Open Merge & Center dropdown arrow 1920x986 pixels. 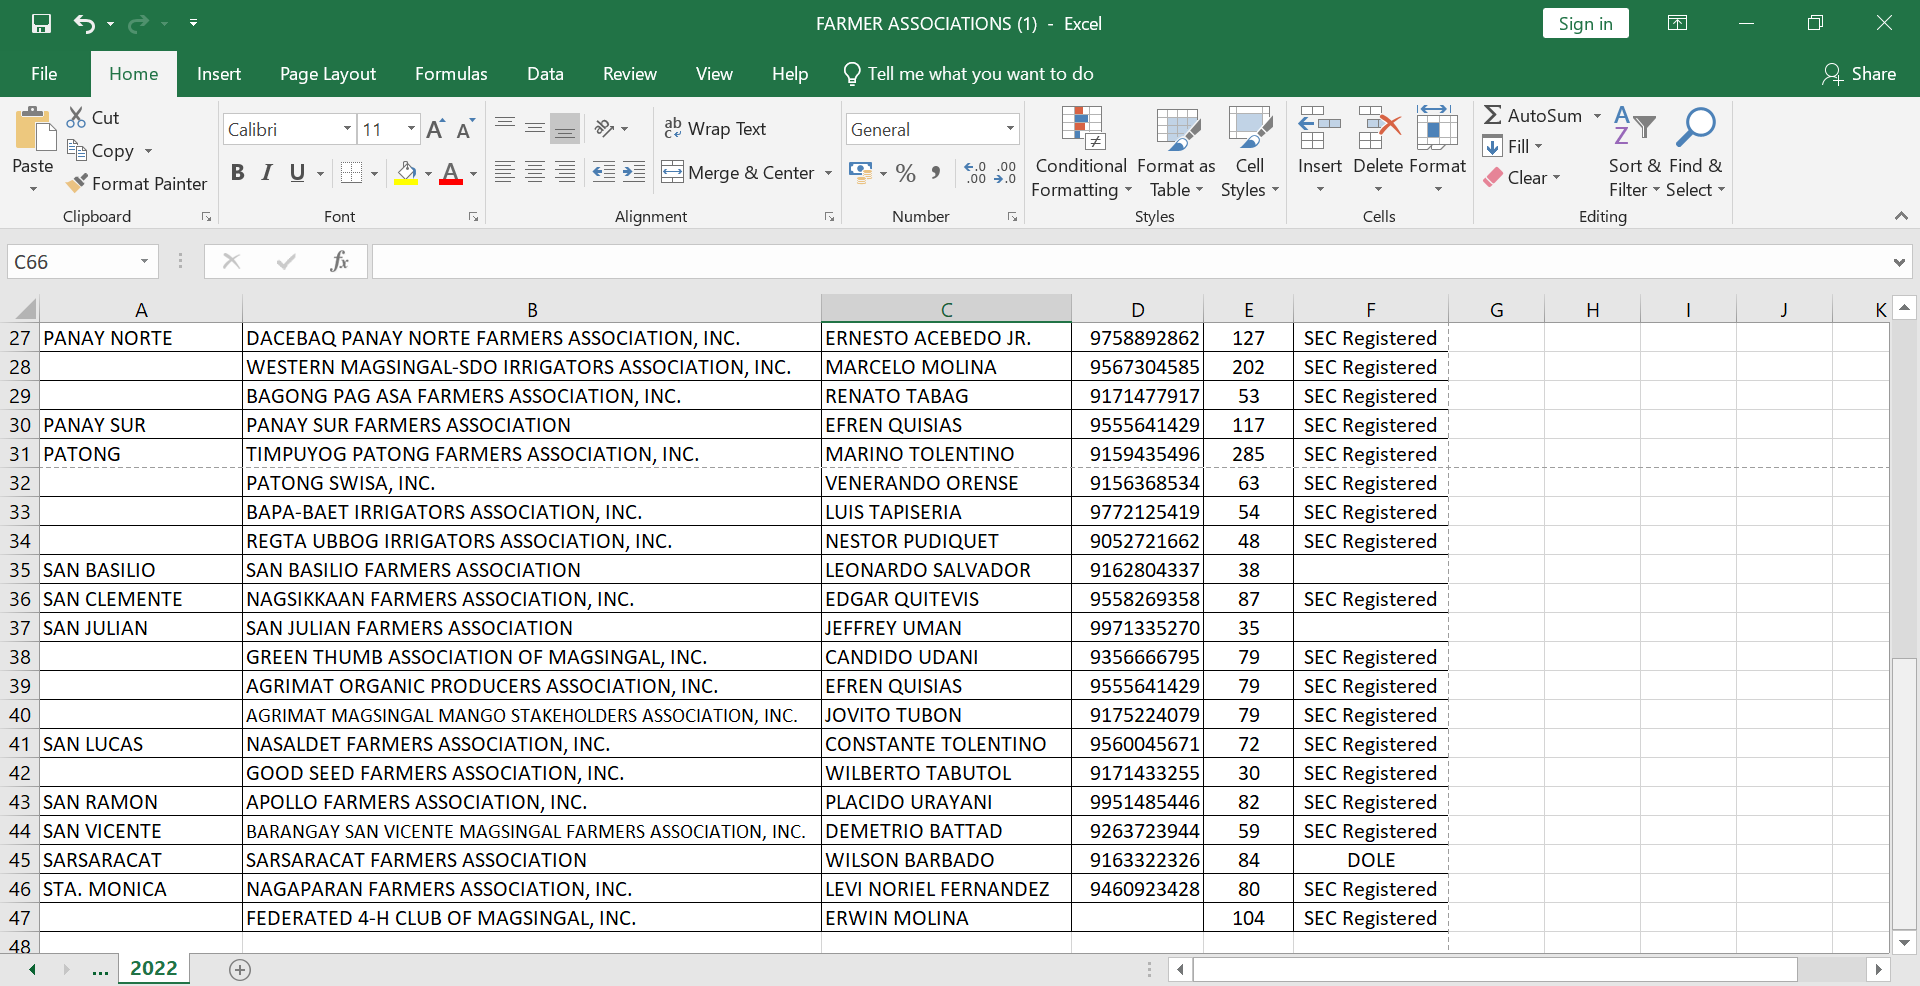coord(828,173)
